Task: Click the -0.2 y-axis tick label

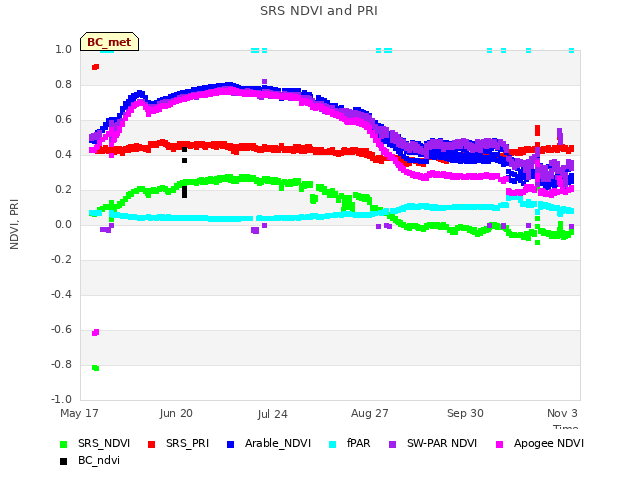Action: [x=62, y=260]
